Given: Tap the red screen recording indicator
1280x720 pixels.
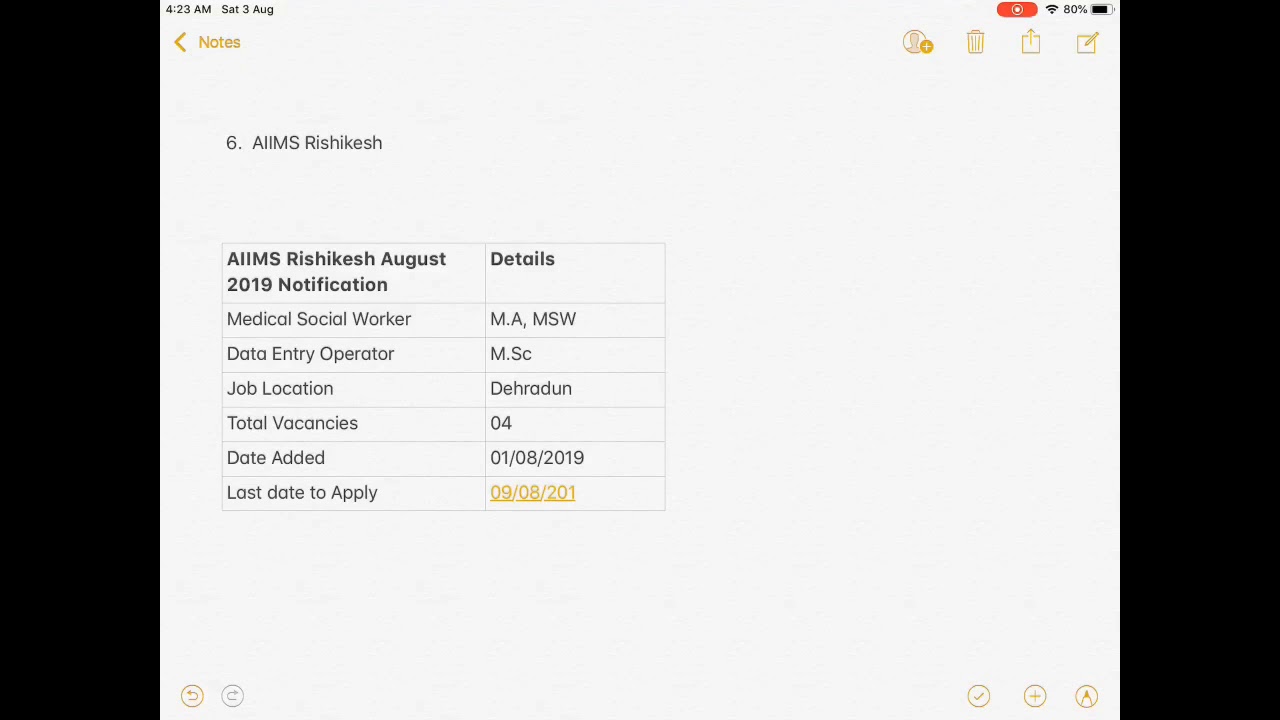Looking at the screenshot, I should pyautogui.click(x=1017, y=9).
